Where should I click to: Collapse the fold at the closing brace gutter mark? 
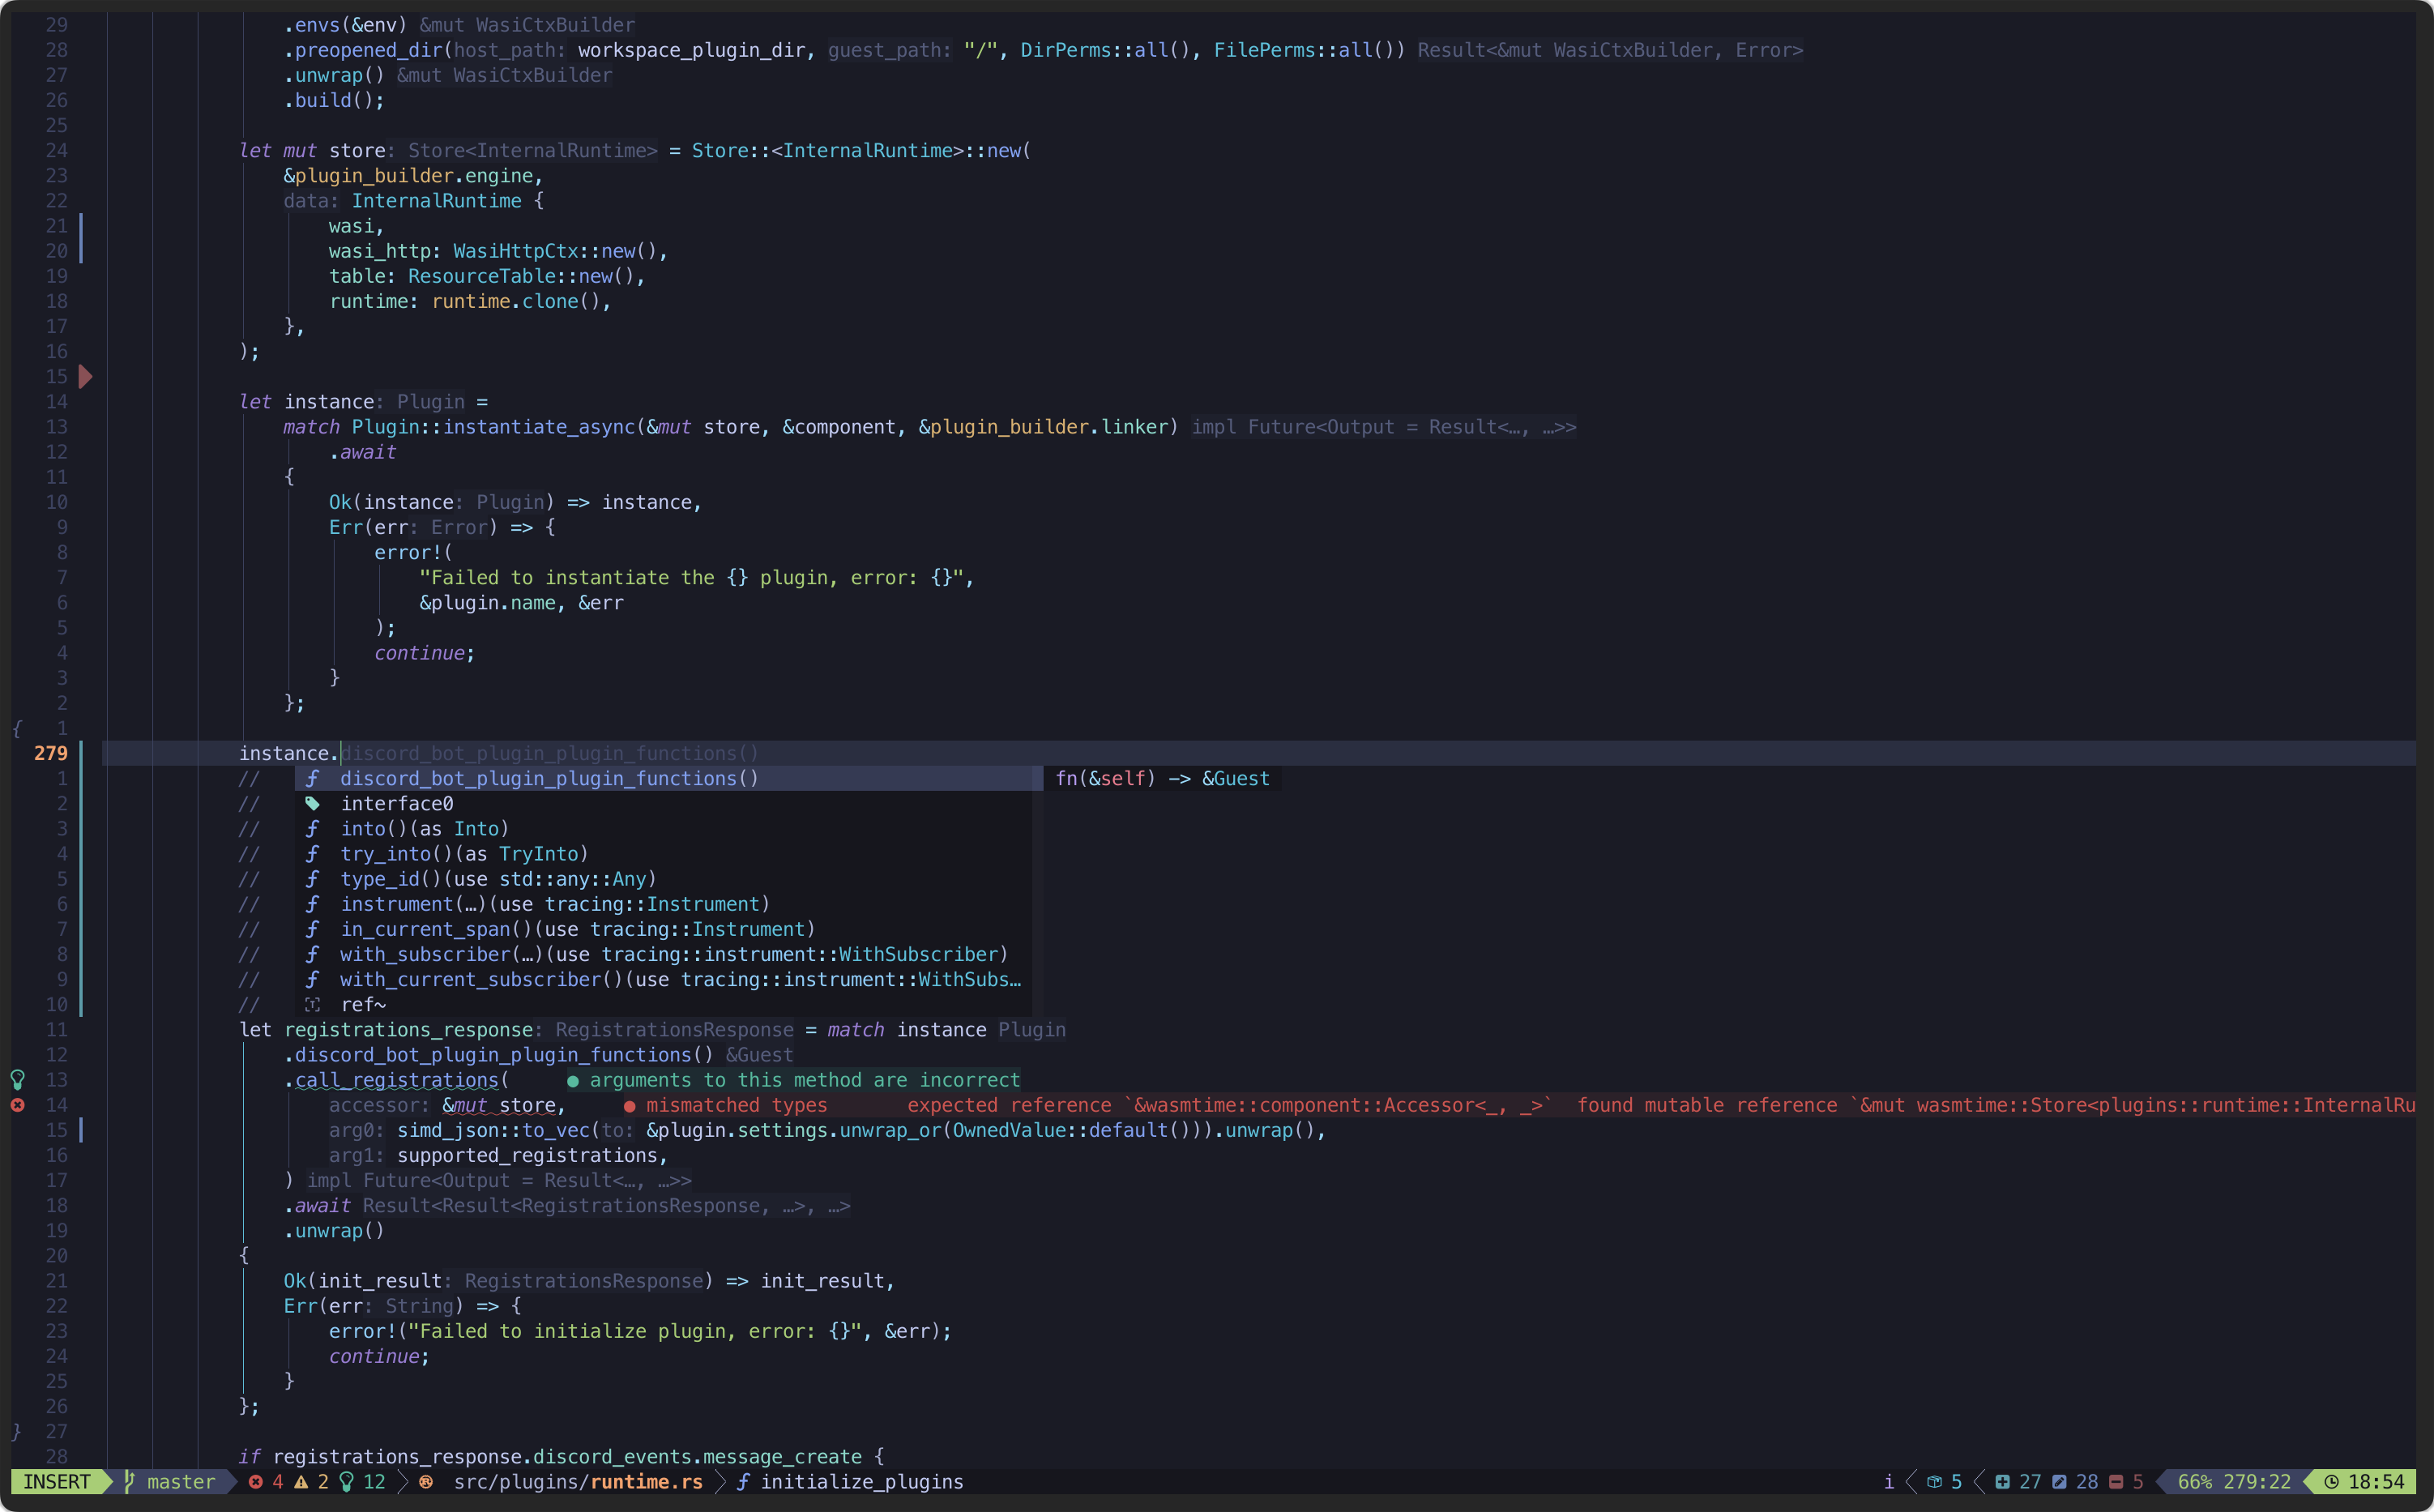pos(17,1431)
